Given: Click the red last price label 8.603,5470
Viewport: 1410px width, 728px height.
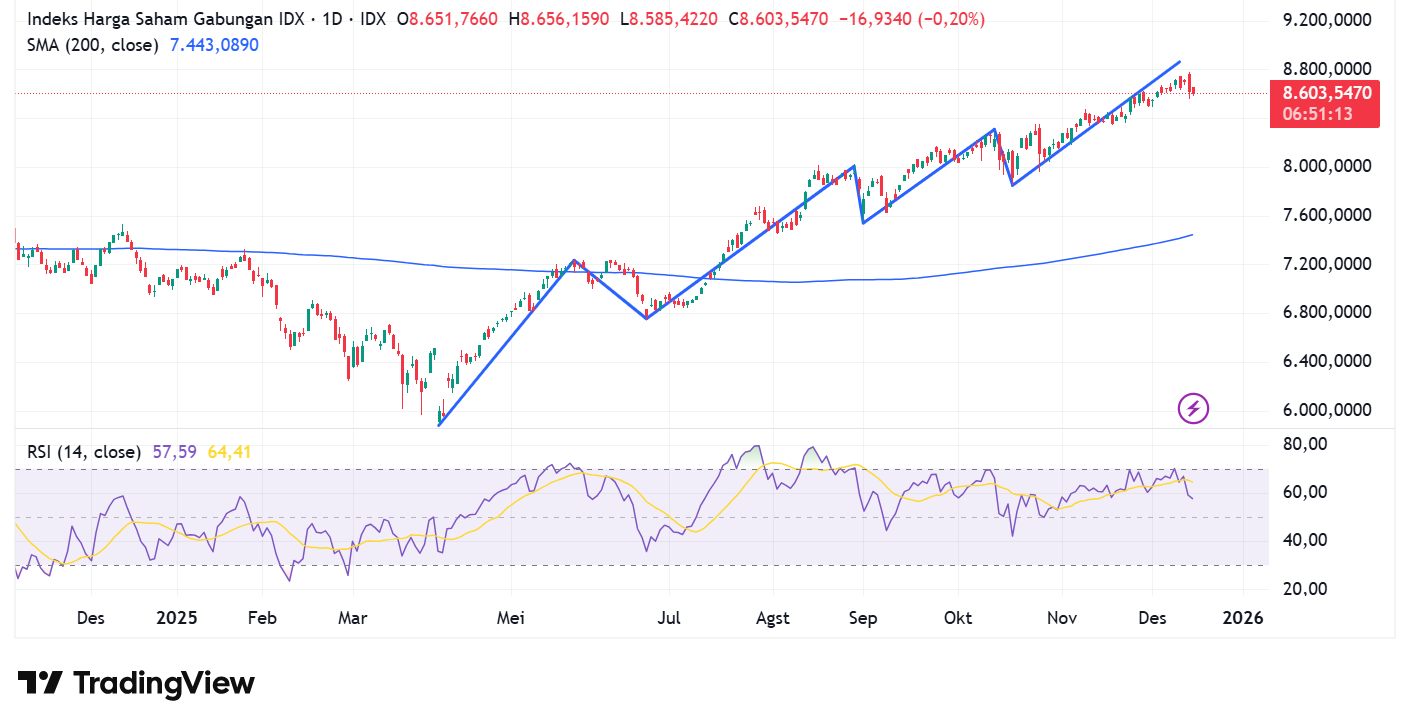Looking at the screenshot, I should [x=1327, y=93].
